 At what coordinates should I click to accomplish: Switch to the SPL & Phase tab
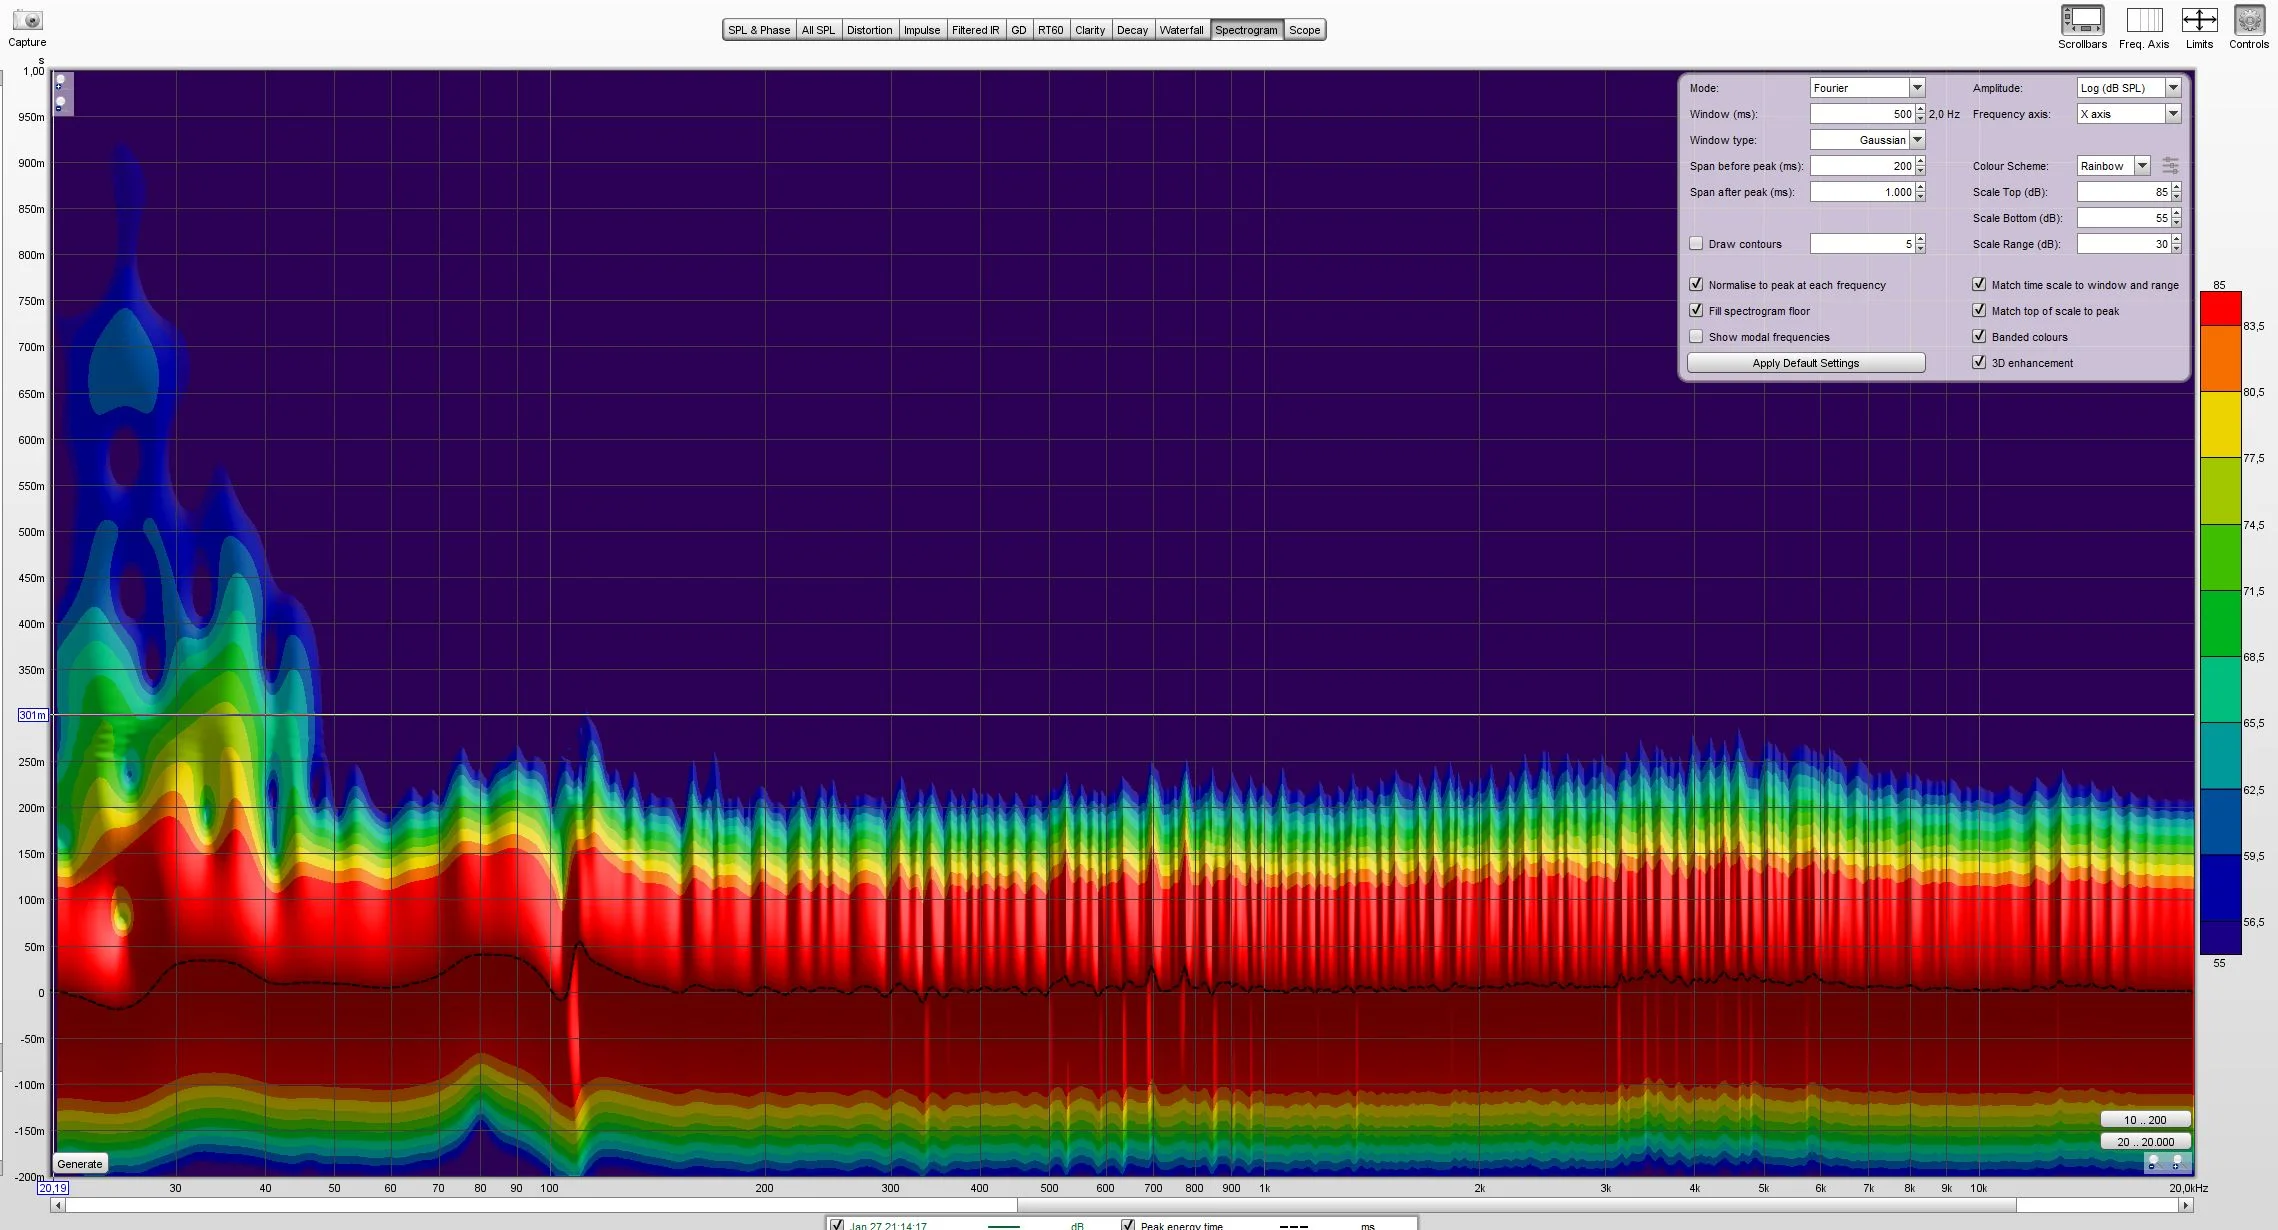pyautogui.click(x=759, y=30)
